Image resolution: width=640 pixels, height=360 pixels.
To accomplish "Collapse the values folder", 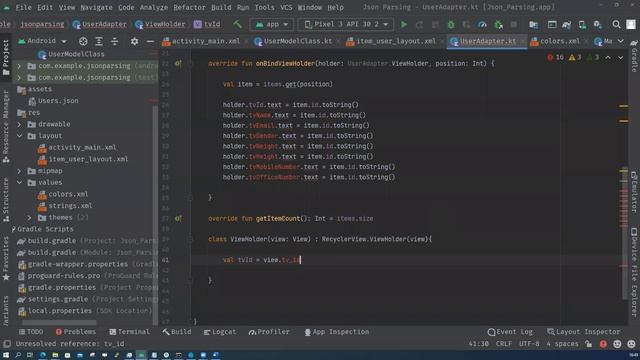I will click(19, 182).
